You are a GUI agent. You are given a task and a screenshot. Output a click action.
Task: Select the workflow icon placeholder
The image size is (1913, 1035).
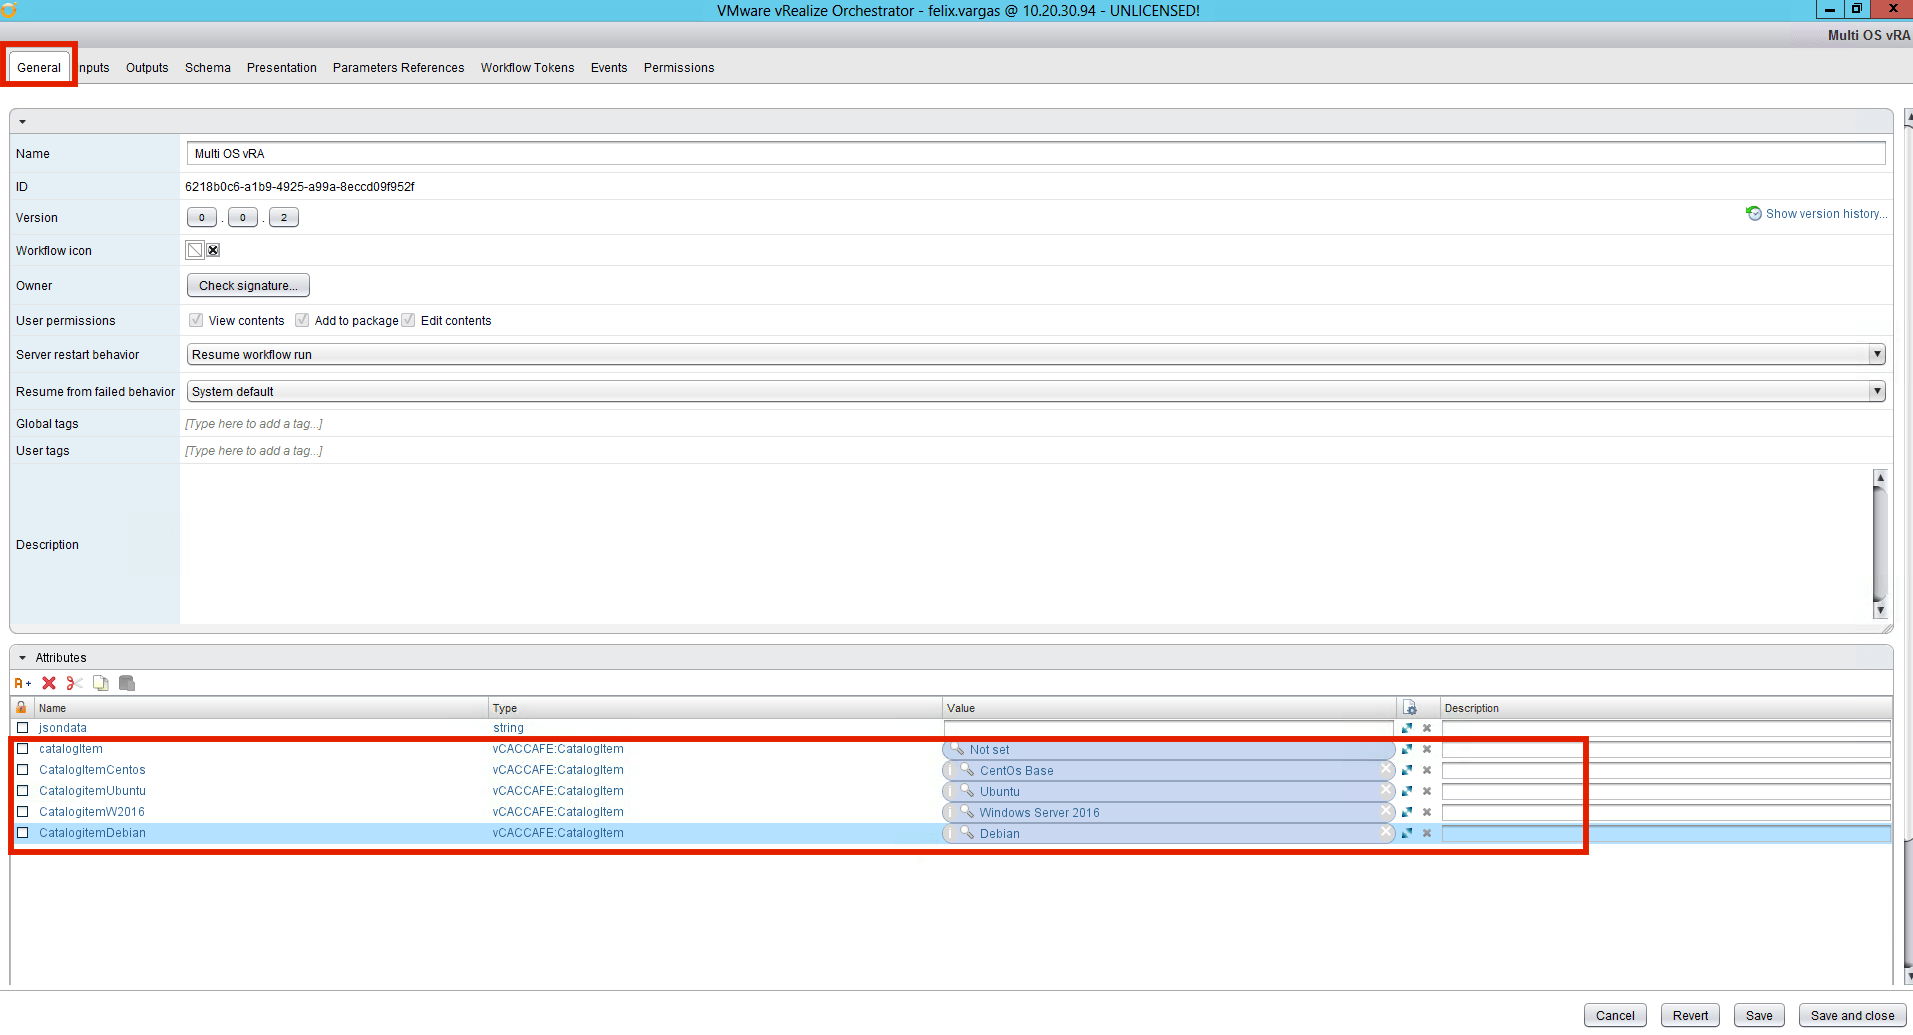point(195,250)
